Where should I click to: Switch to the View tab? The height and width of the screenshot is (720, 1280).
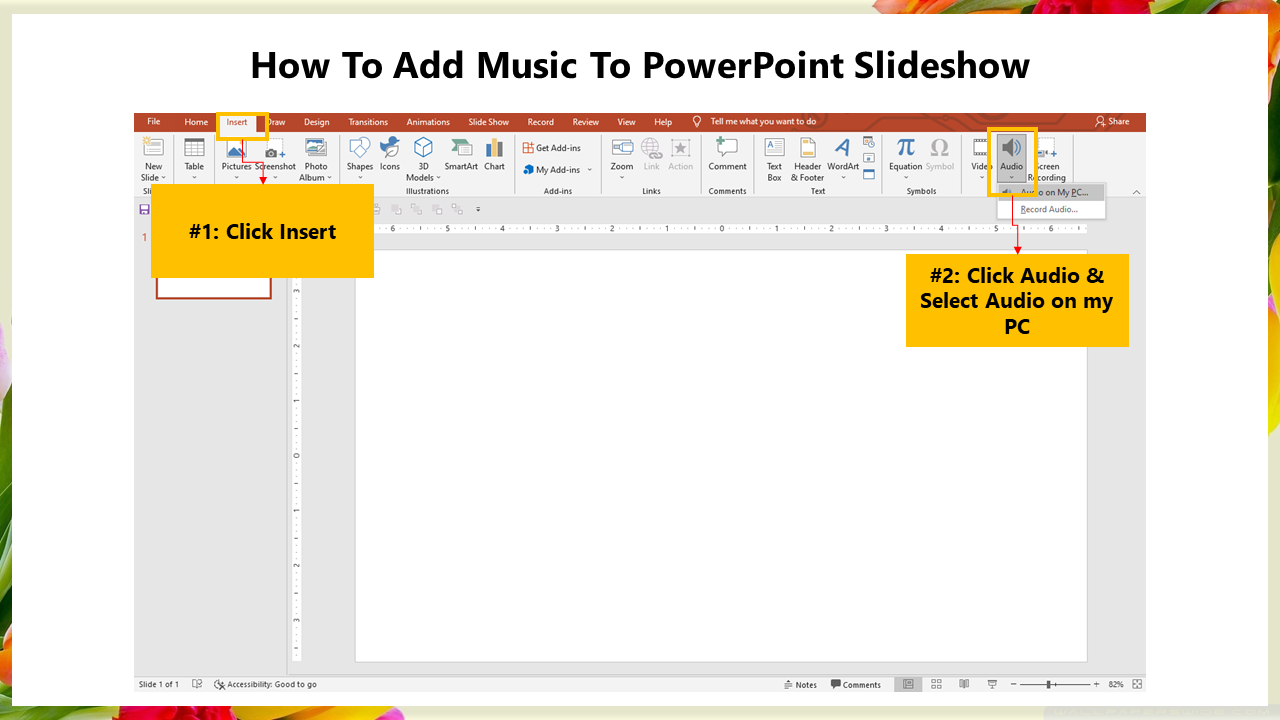pos(626,122)
